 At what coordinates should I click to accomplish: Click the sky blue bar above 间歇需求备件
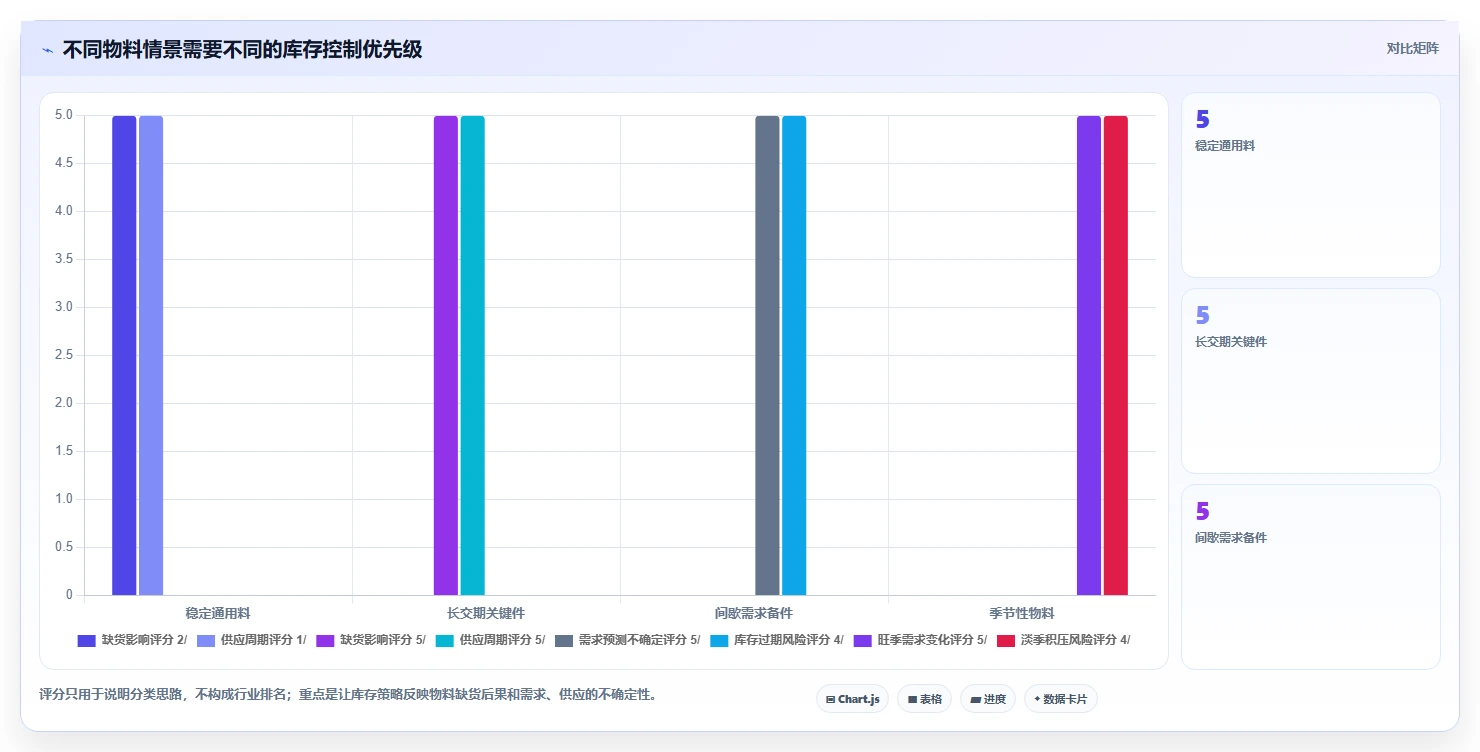(x=794, y=355)
